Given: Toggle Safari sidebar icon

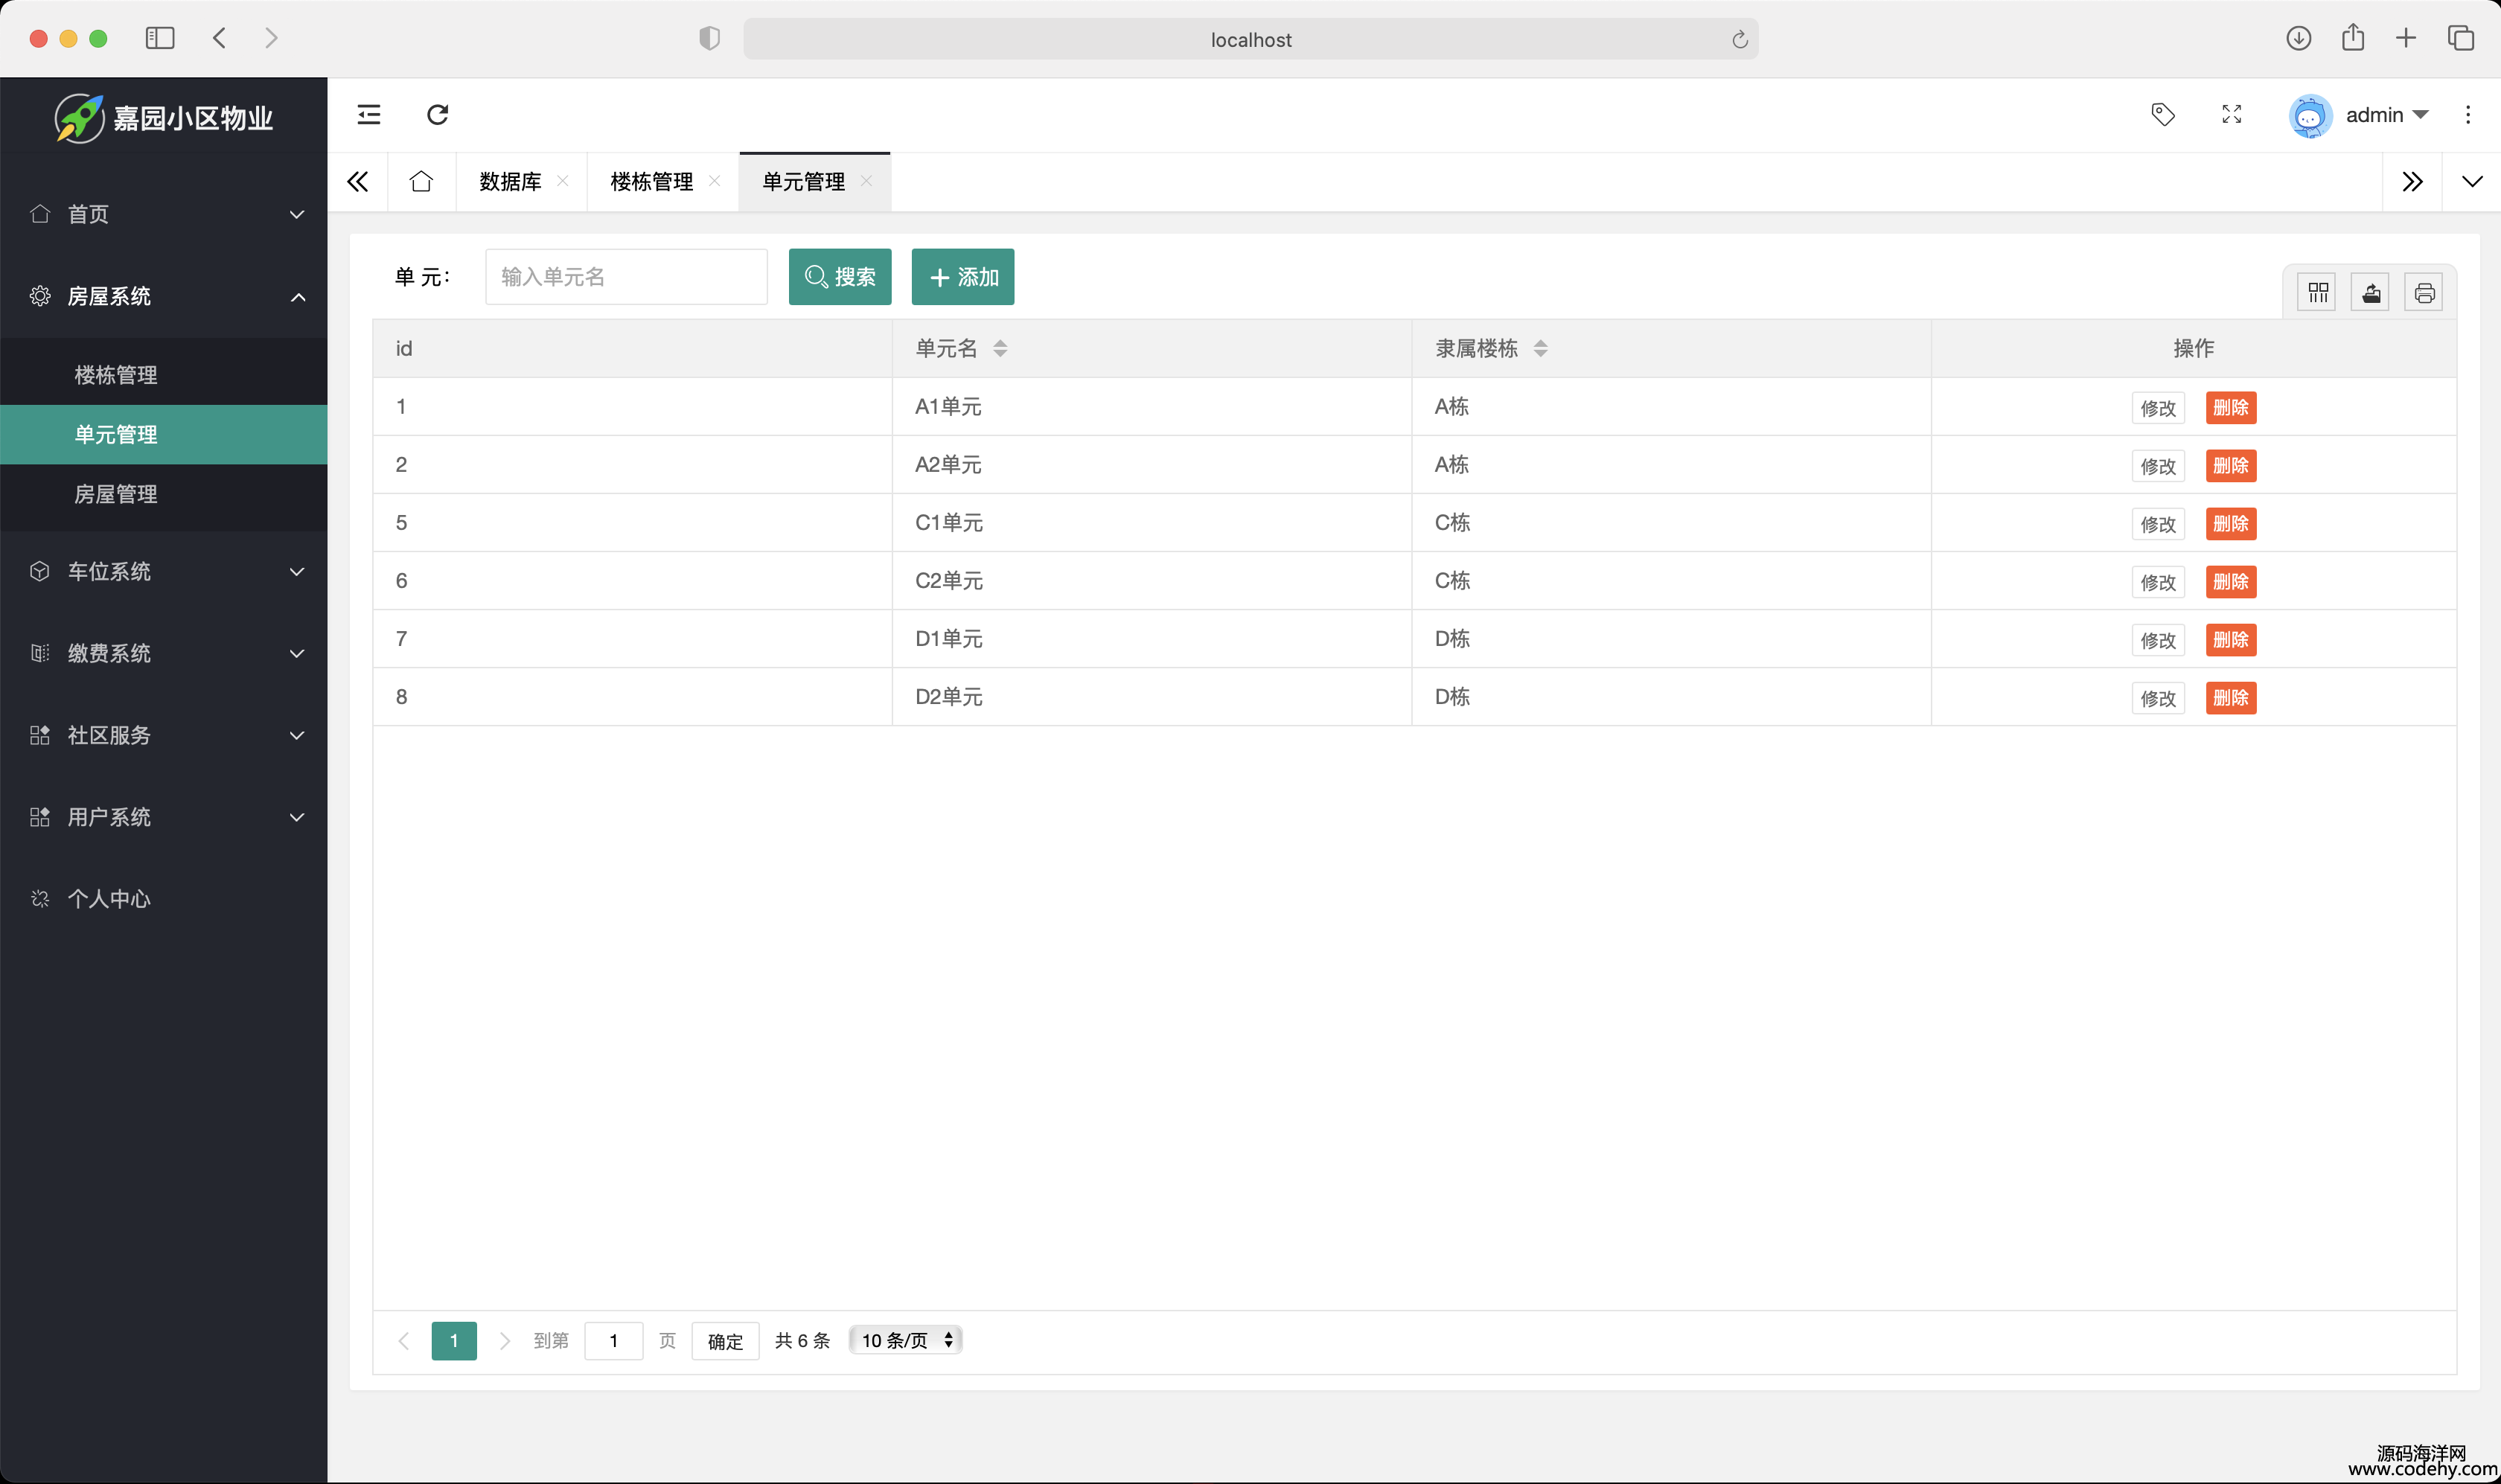Looking at the screenshot, I should (160, 38).
